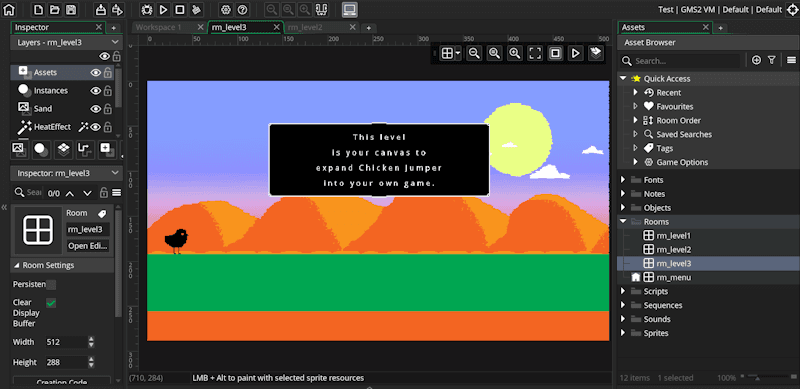Image resolution: width=800 pixels, height=389 pixels.
Task: Toggle the room editor view rectangle icon
Action: [x=555, y=53]
